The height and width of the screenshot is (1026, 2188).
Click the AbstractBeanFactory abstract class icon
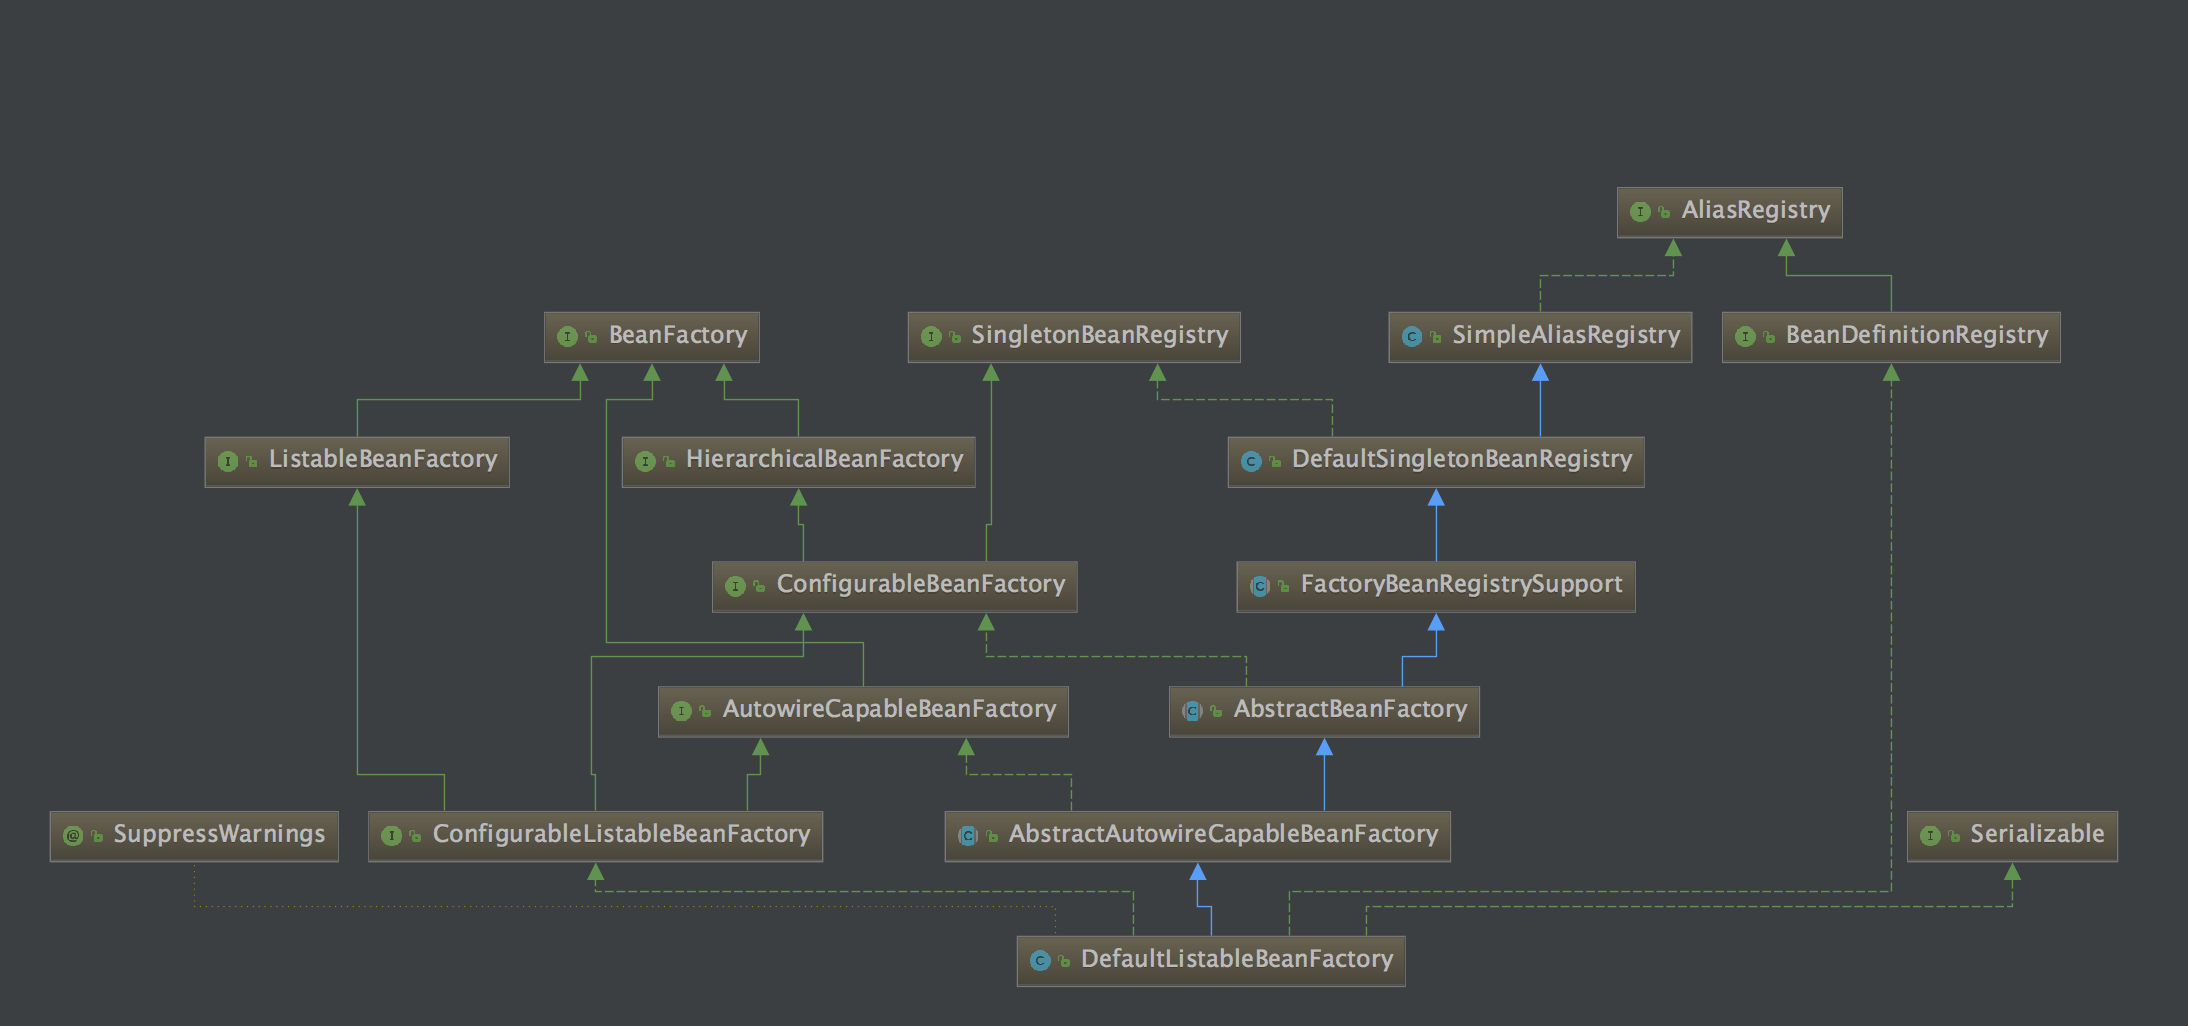point(1192,712)
